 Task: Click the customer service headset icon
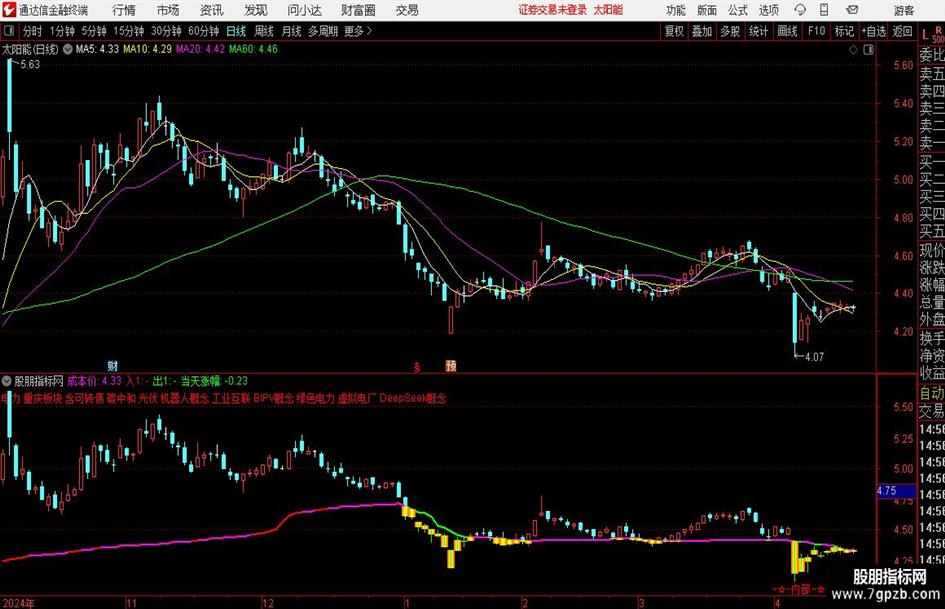[x=800, y=10]
